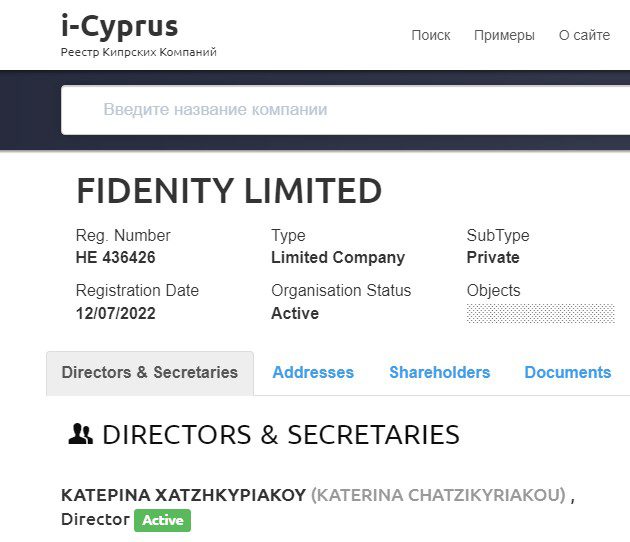Click director name ΚΑΤΕΡΙΝΑ ΧΑΤΖΗΚΥΡΙΑΚΟΥ
This screenshot has height=542, width=630.
184,495
